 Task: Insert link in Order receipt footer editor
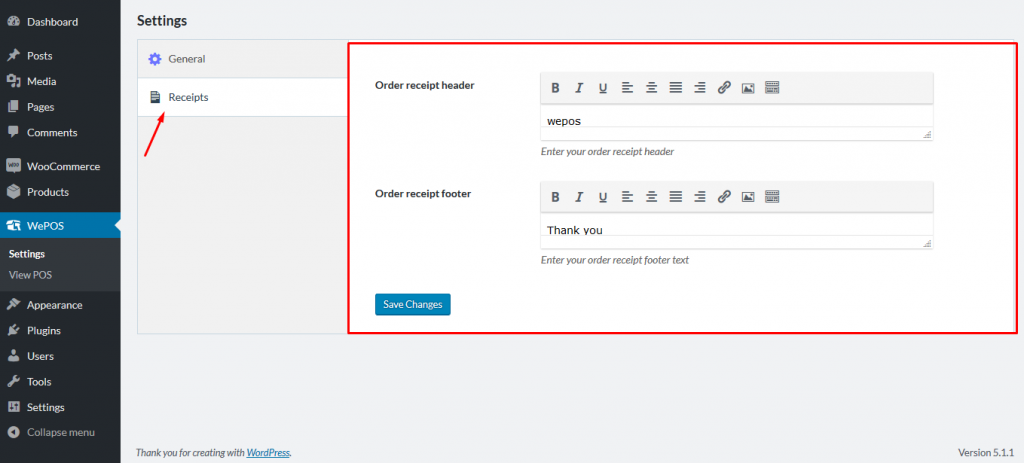coord(724,197)
